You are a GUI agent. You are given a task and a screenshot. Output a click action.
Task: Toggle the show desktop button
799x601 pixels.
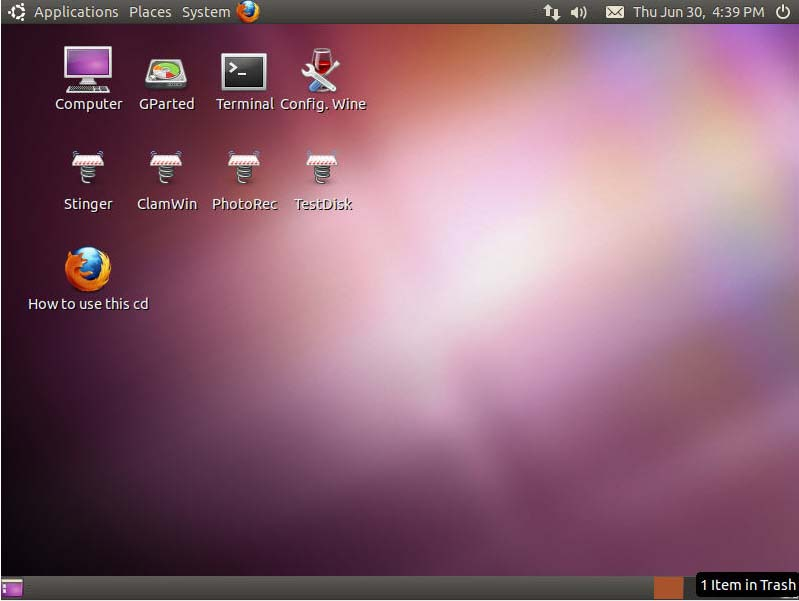click(12, 588)
